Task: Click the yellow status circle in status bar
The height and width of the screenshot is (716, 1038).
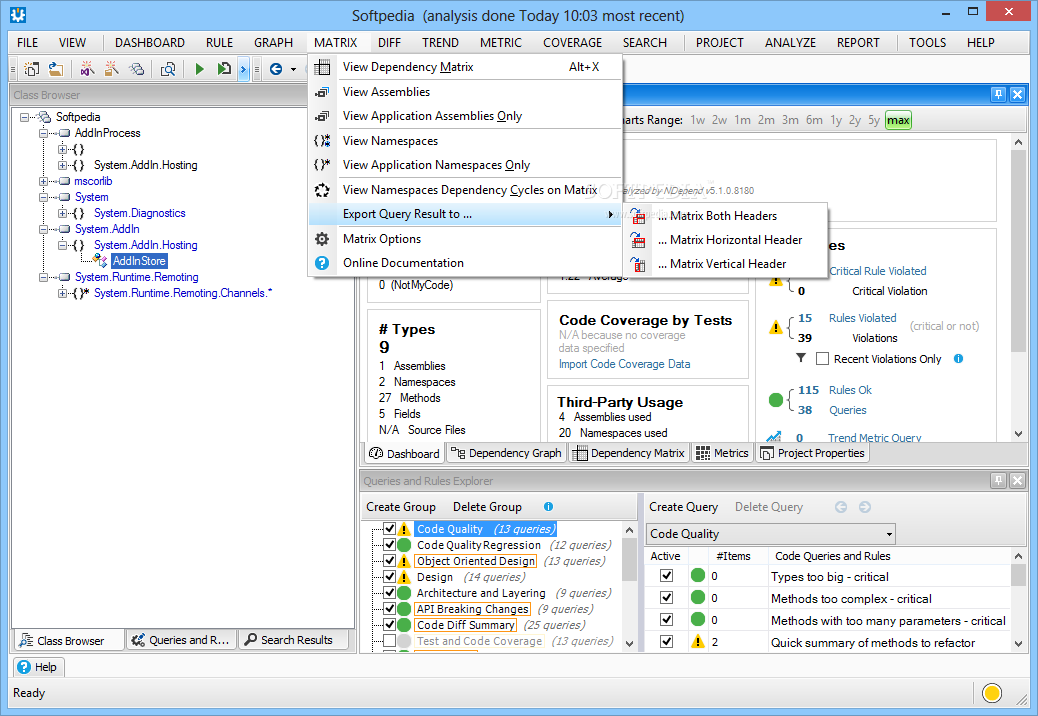Action: (992, 693)
